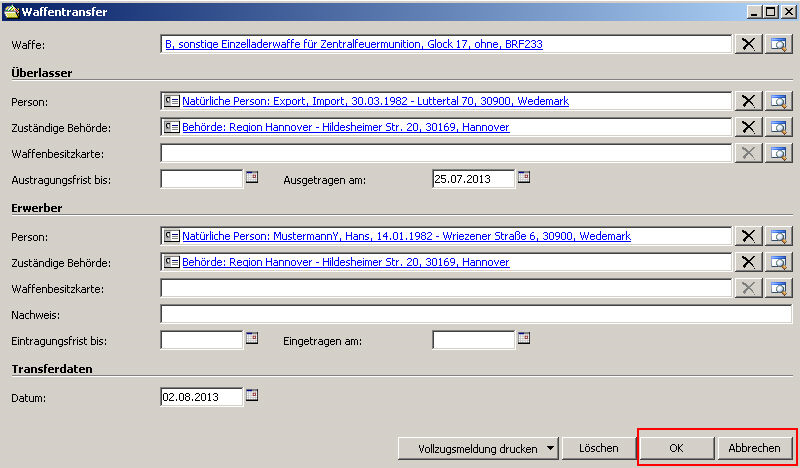Focus the Eingetragen am date field
Viewport: 800px width, 468px height.
pos(472,340)
